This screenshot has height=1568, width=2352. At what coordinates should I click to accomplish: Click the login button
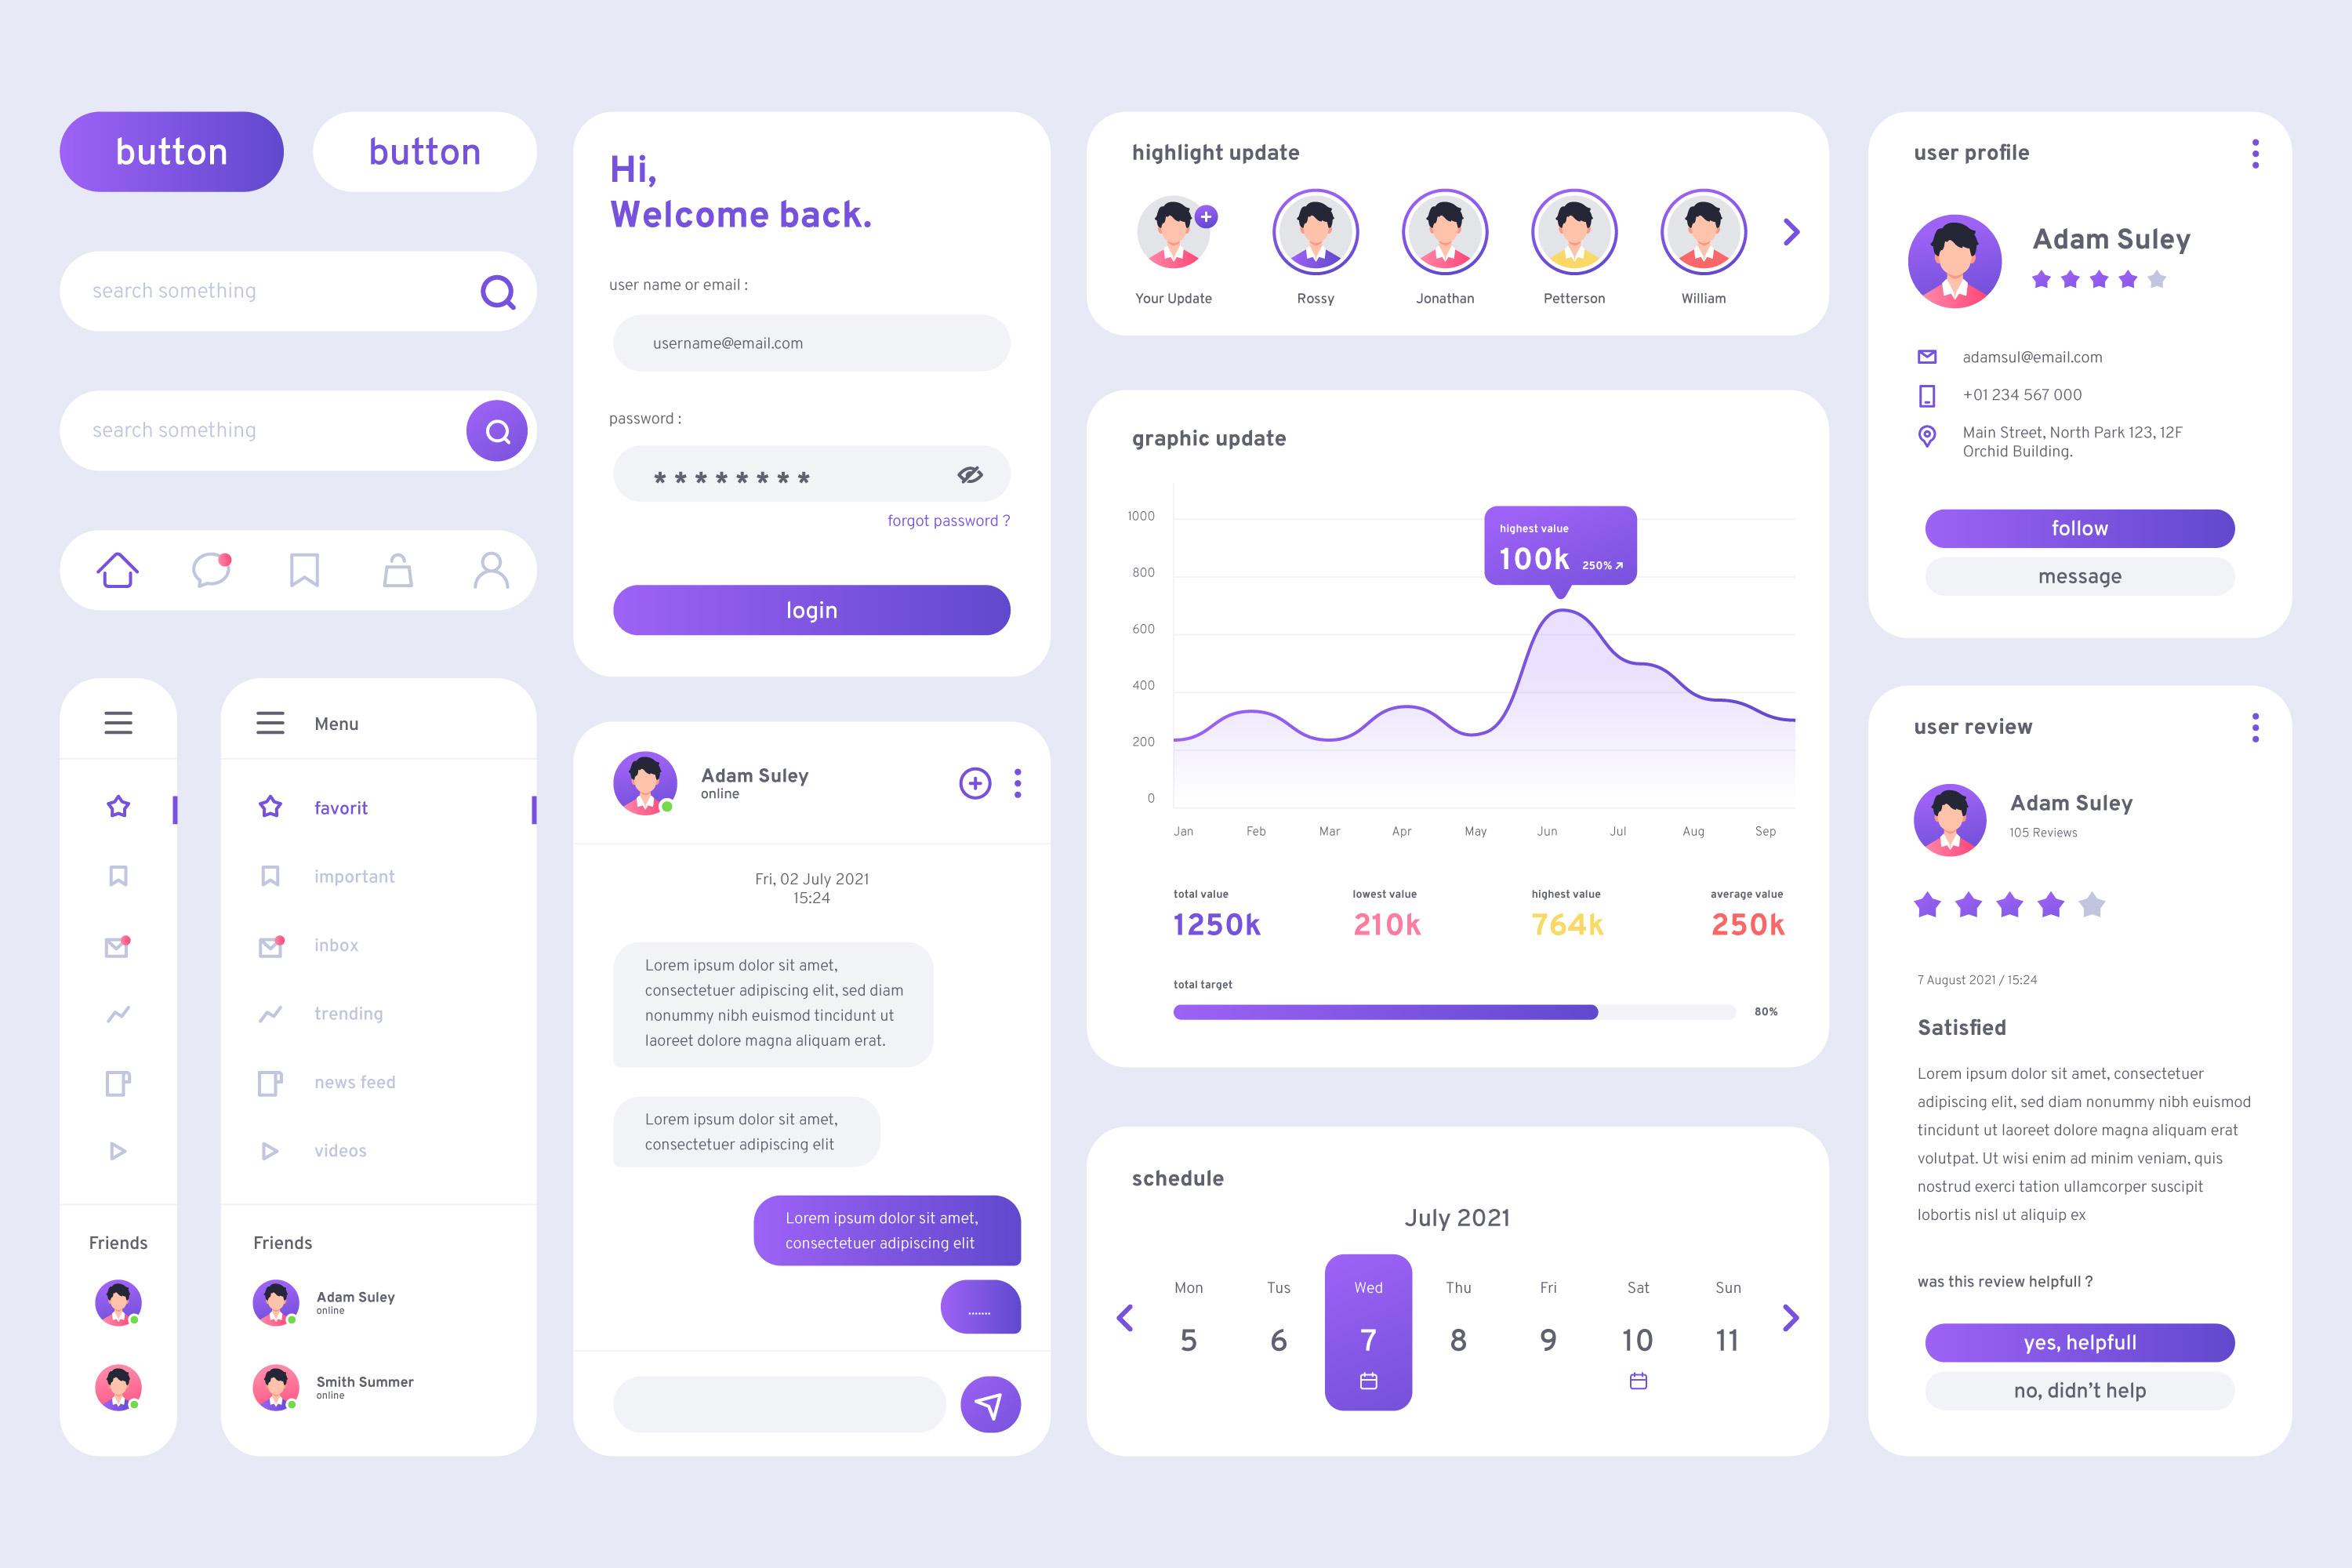pyautogui.click(x=810, y=609)
